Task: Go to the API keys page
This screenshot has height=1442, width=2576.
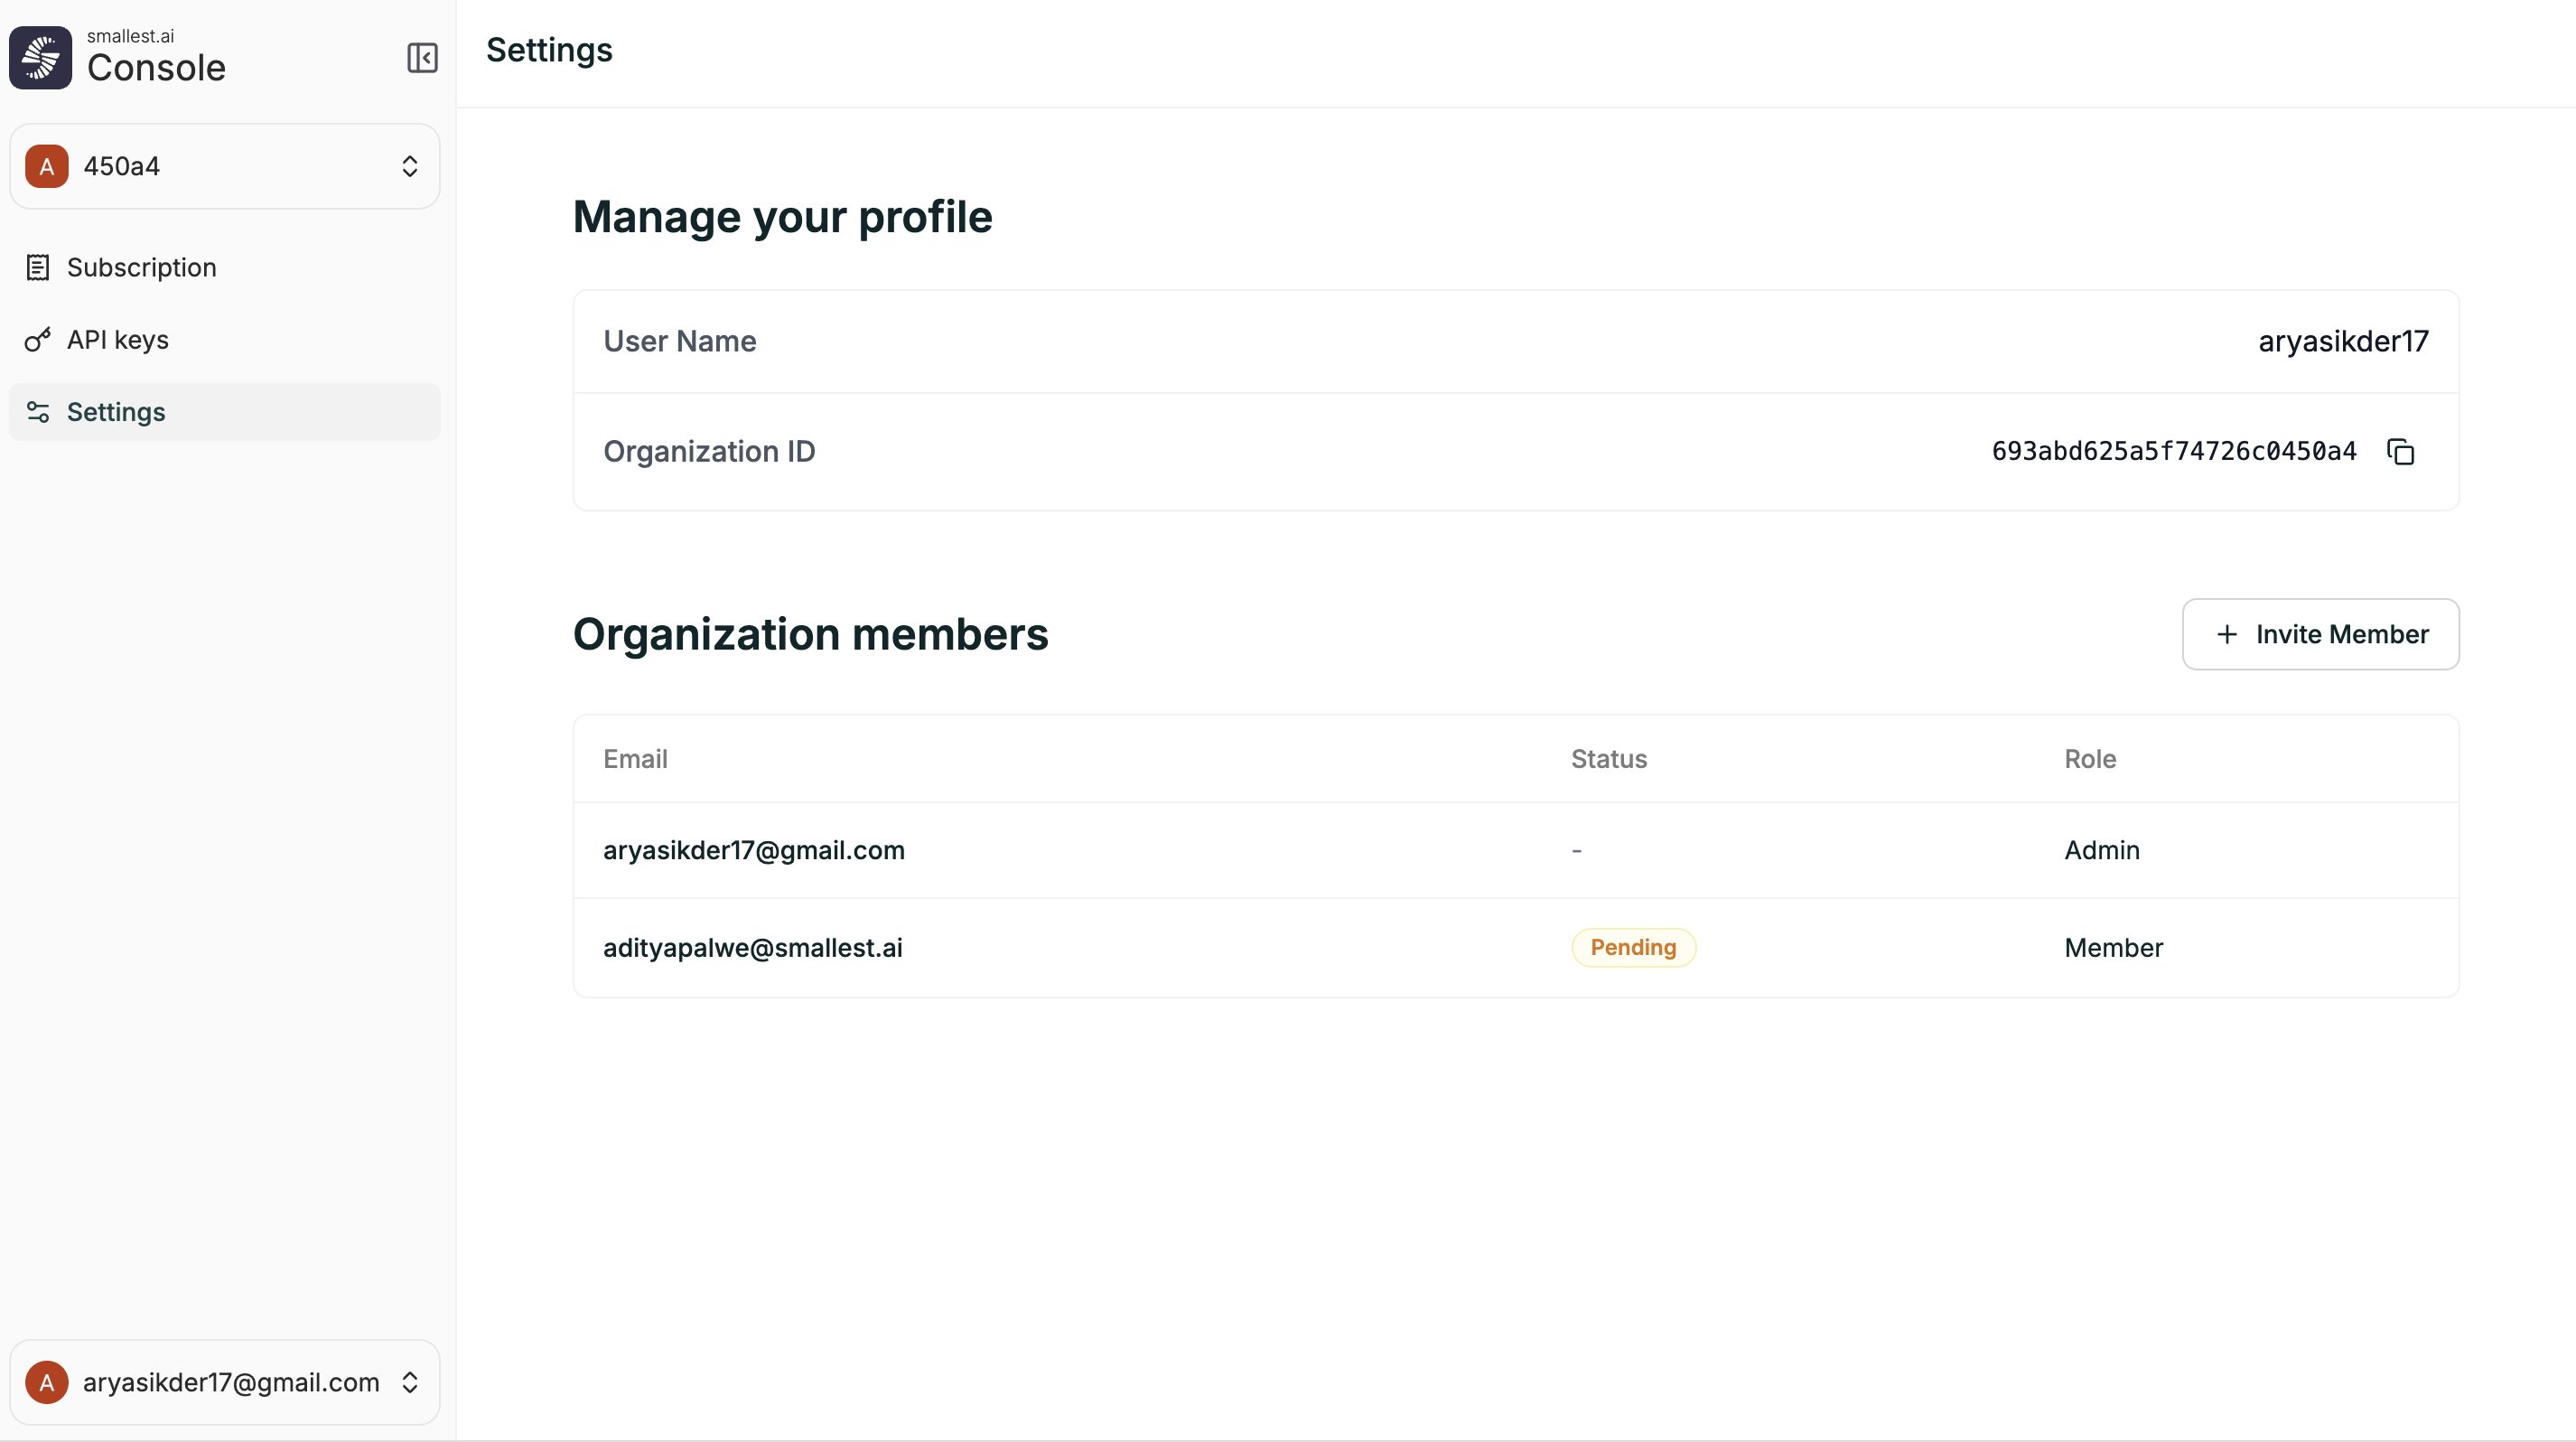Action: 118,340
